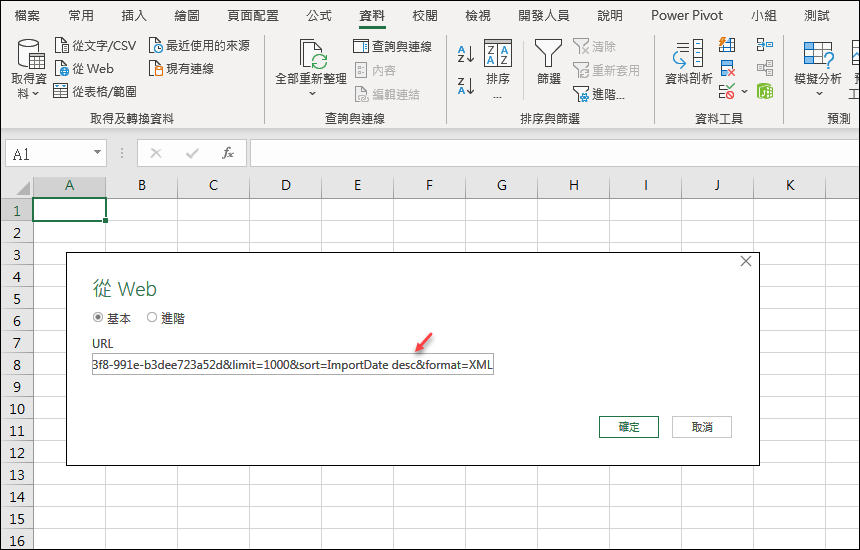The height and width of the screenshot is (550, 860).
Task: Open the Name Box dropdown arrow
Action: (x=97, y=153)
